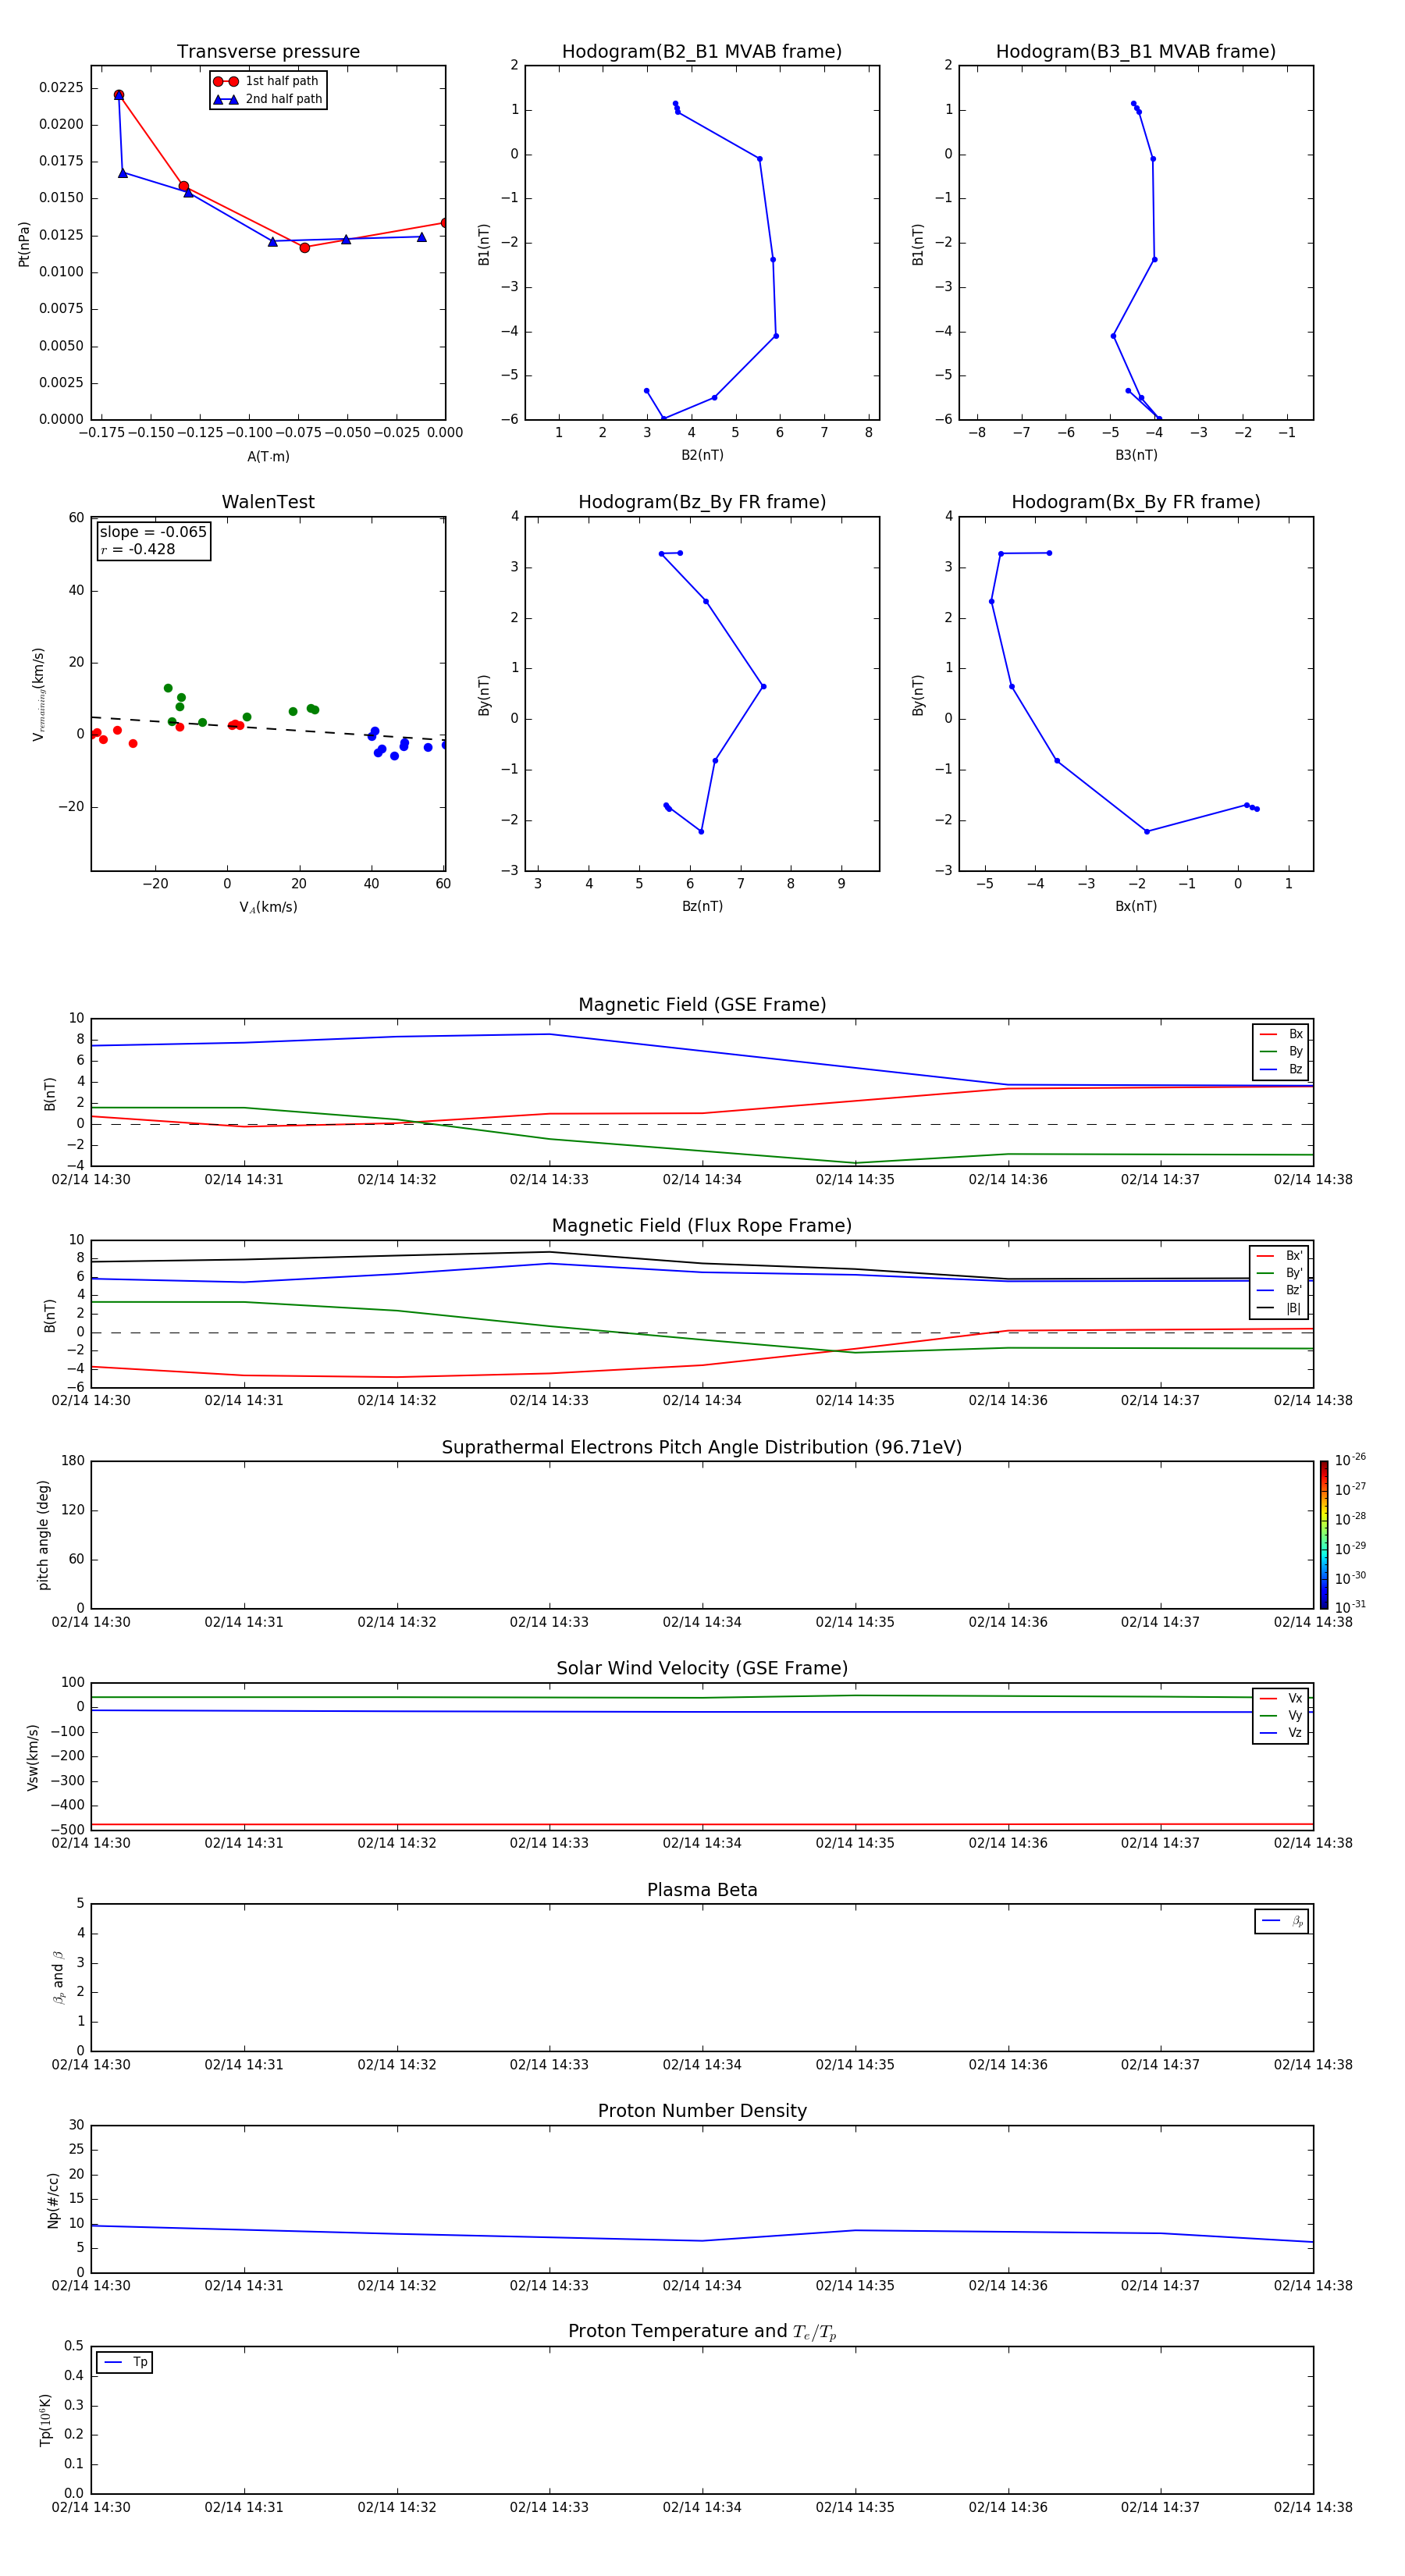Click the 'Pt(nPa)' y-axis label
1405x2576 pixels.
pos(24,244)
